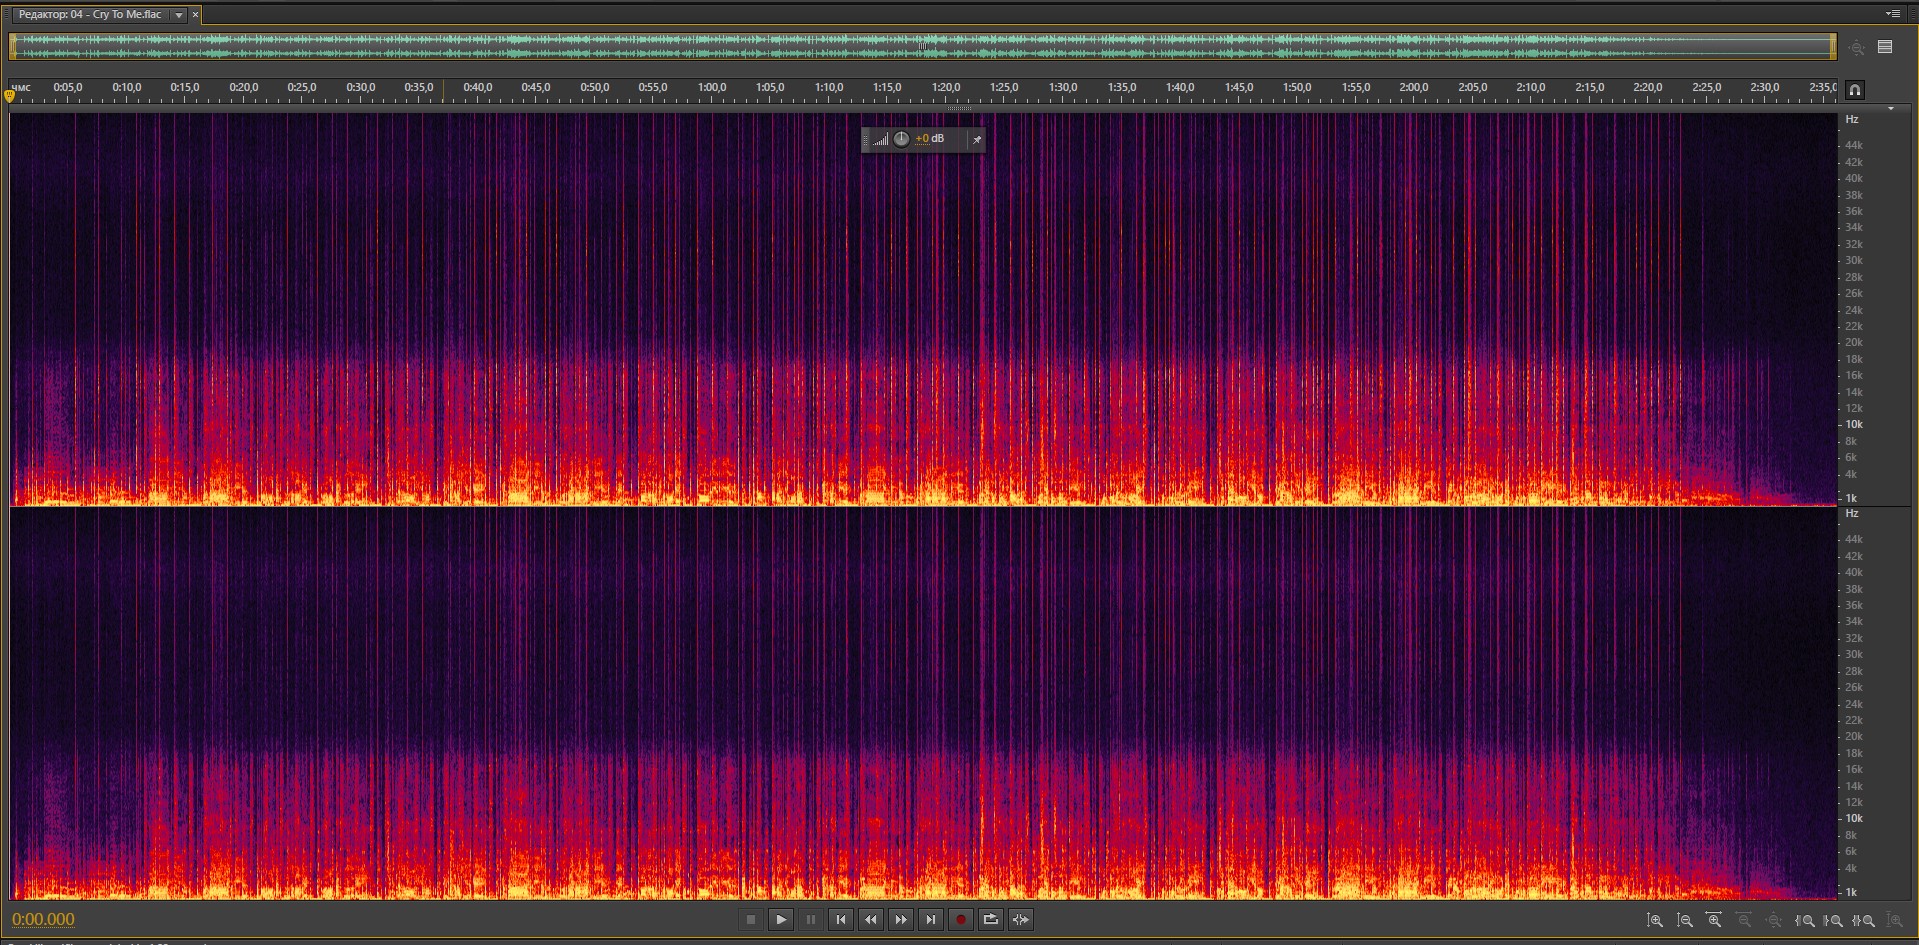
Task: Click the +0 dB volume knob
Action: click(901, 139)
